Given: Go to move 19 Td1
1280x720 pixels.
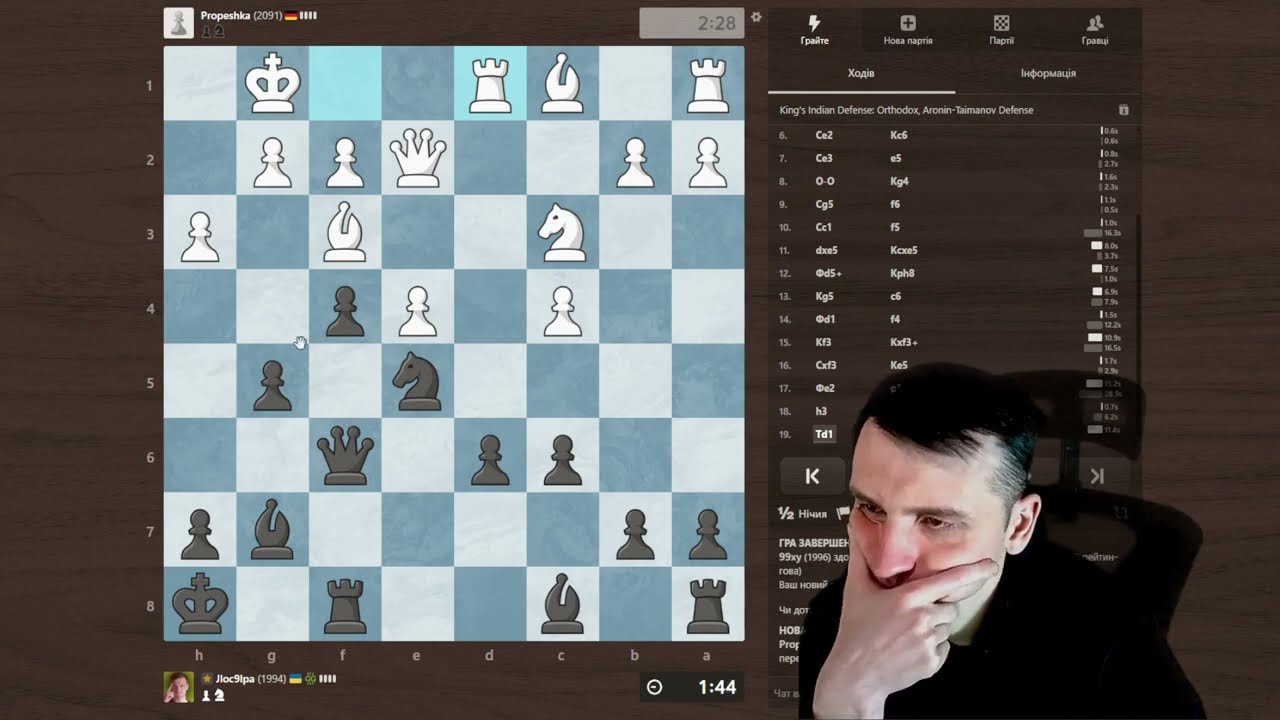Looking at the screenshot, I should (x=824, y=434).
